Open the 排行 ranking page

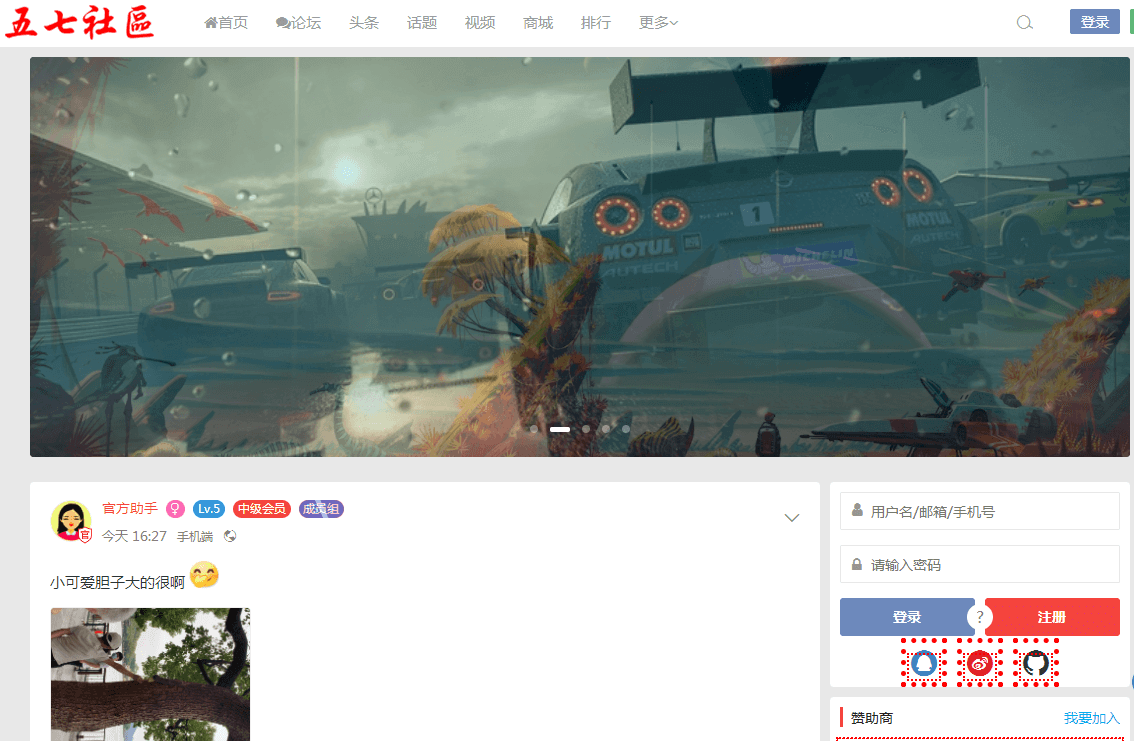pos(595,22)
